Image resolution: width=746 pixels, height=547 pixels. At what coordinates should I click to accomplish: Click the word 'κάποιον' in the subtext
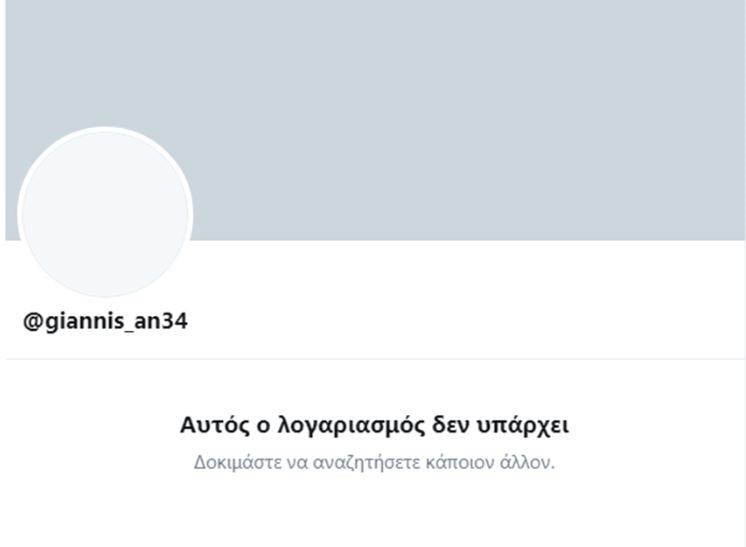460,462
